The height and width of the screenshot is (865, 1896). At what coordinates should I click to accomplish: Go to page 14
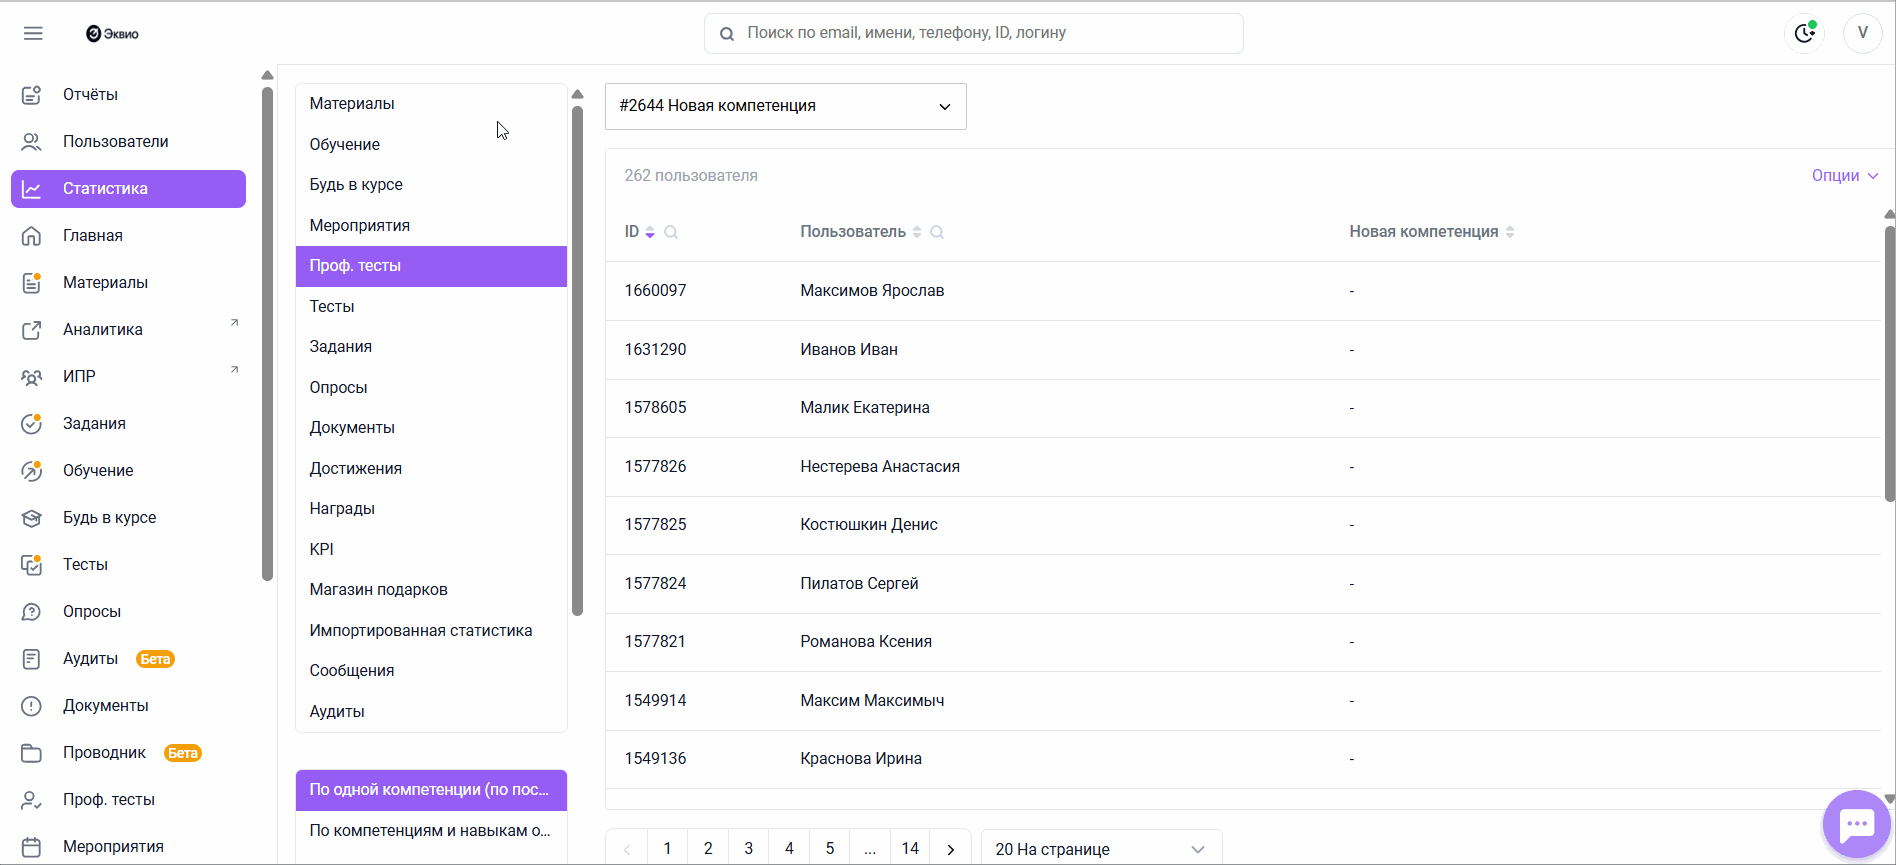tap(909, 849)
